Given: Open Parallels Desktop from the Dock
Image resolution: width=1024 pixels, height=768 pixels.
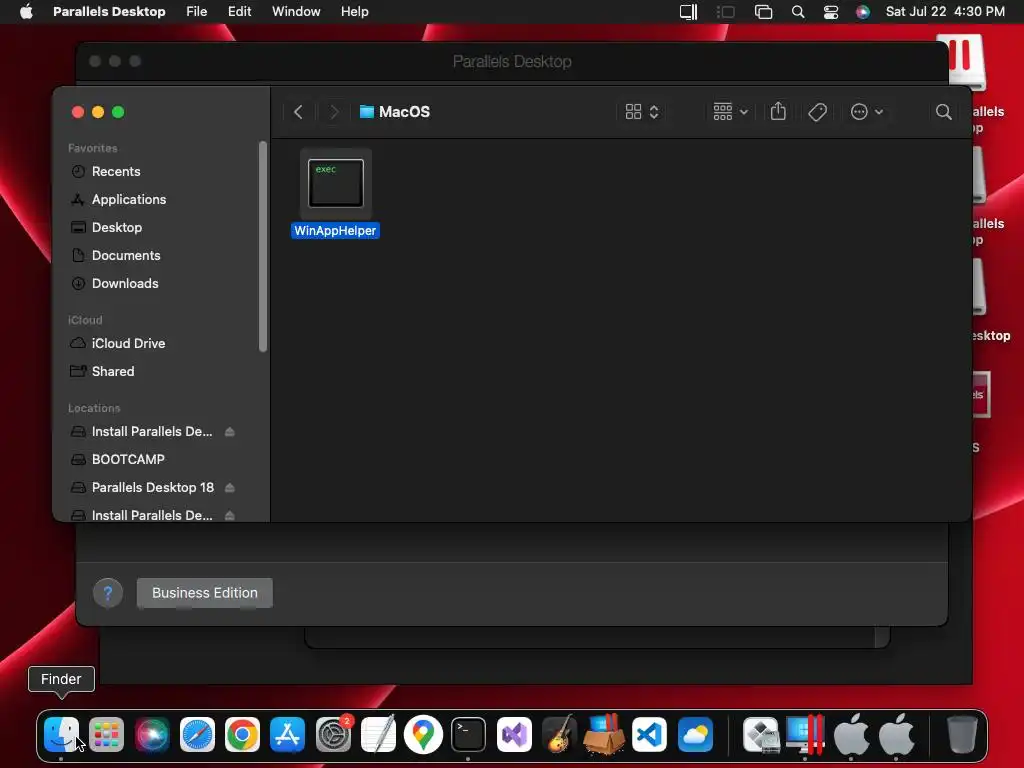Looking at the screenshot, I should (805, 734).
